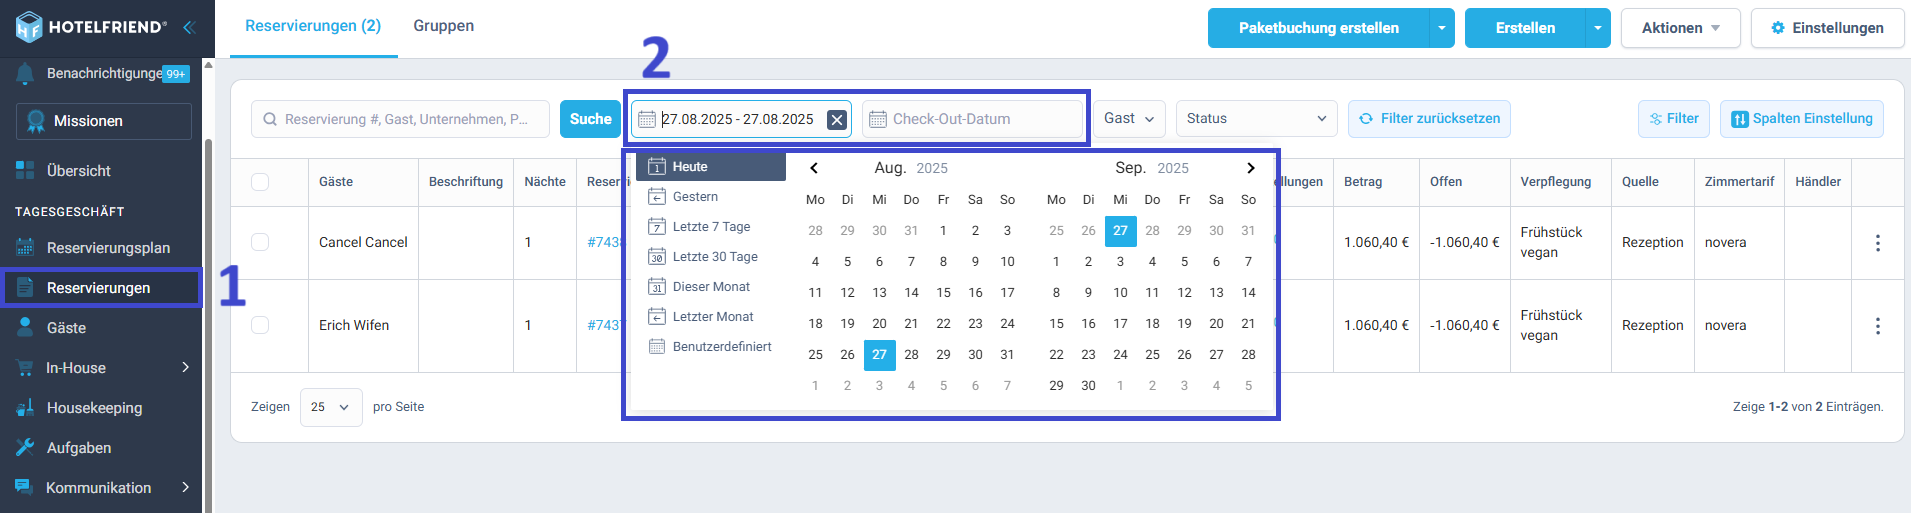The height and width of the screenshot is (513, 1911).
Task: Focus the Check-Out-Datum field
Action: [973, 119]
